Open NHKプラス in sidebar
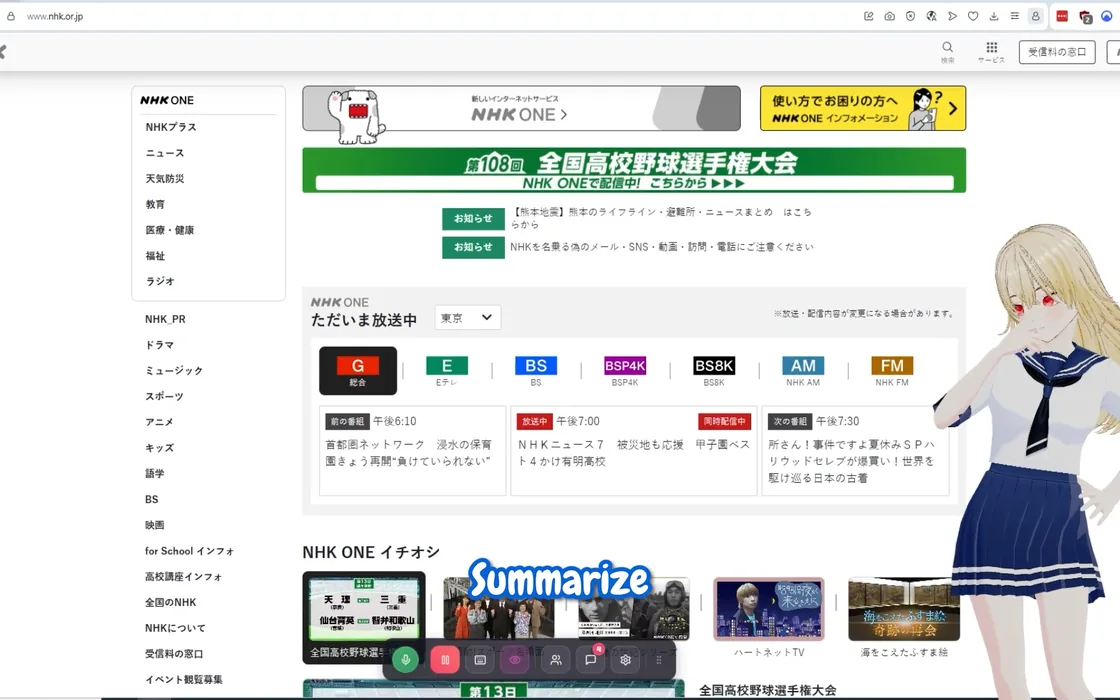 click(x=171, y=127)
